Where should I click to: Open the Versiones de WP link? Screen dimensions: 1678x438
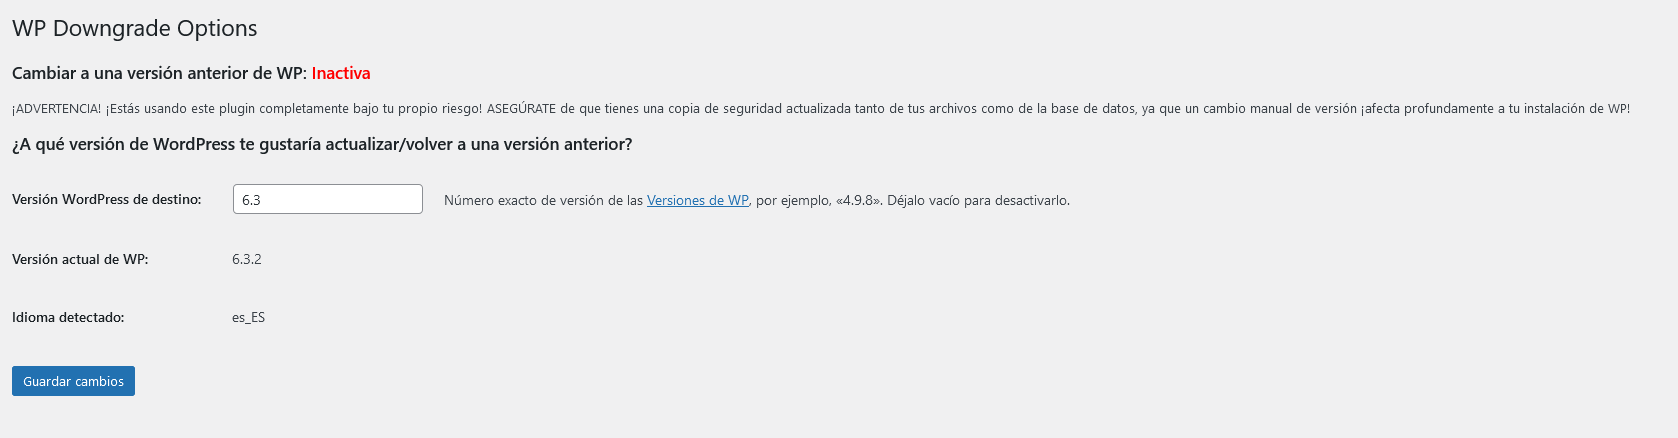(x=698, y=200)
